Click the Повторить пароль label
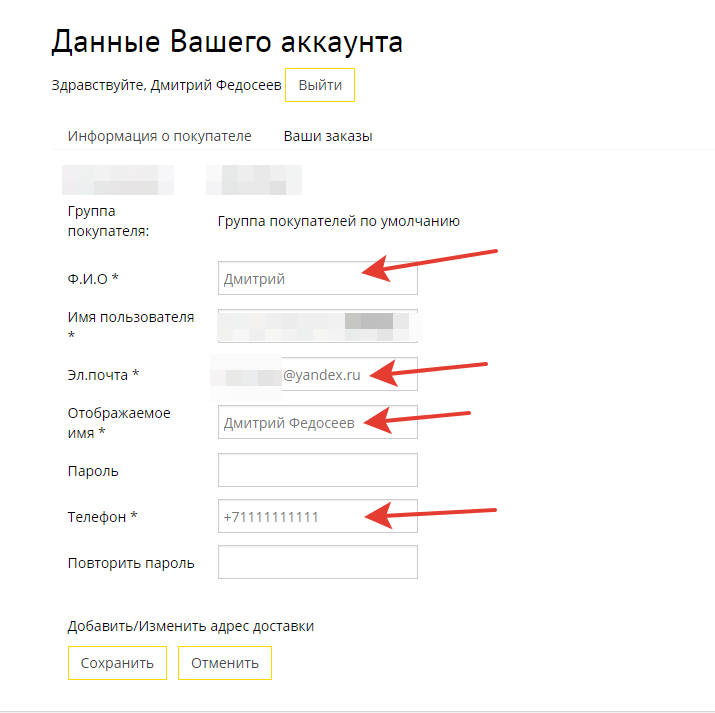 pyautogui.click(x=131, y=563)
